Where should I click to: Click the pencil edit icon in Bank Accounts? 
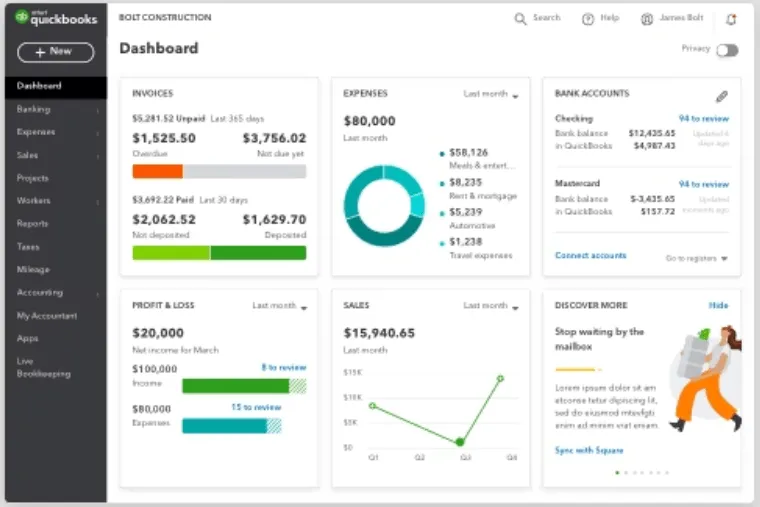pos(722,96)
